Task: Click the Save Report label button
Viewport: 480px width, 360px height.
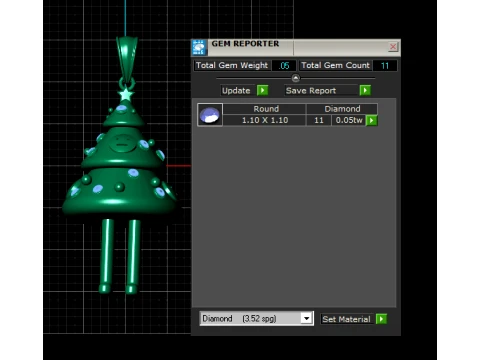Action: 321,91
